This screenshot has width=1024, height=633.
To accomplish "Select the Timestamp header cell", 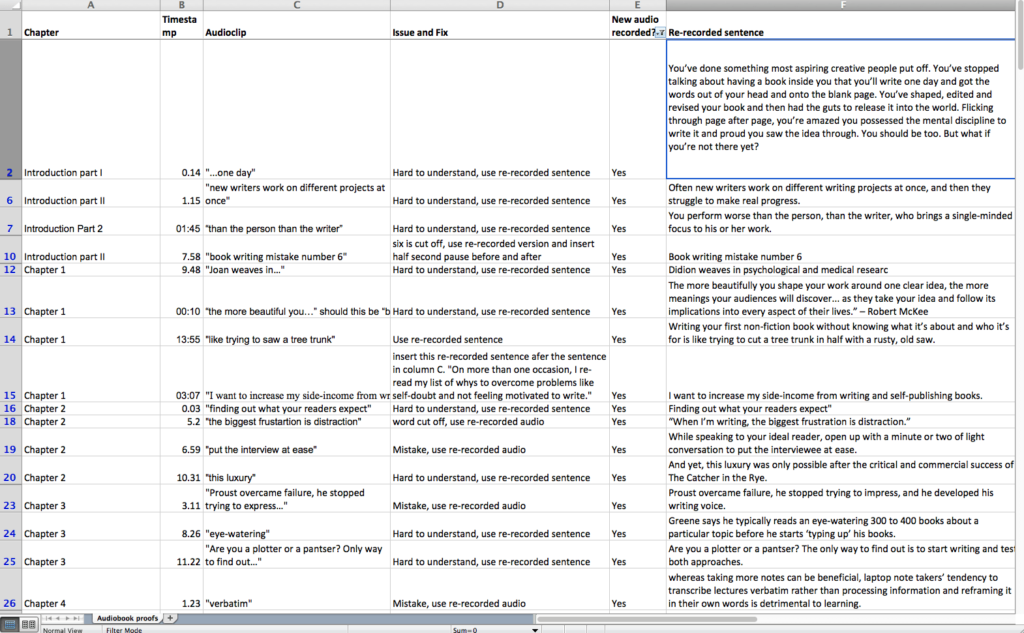I will [x=180, y=25].
